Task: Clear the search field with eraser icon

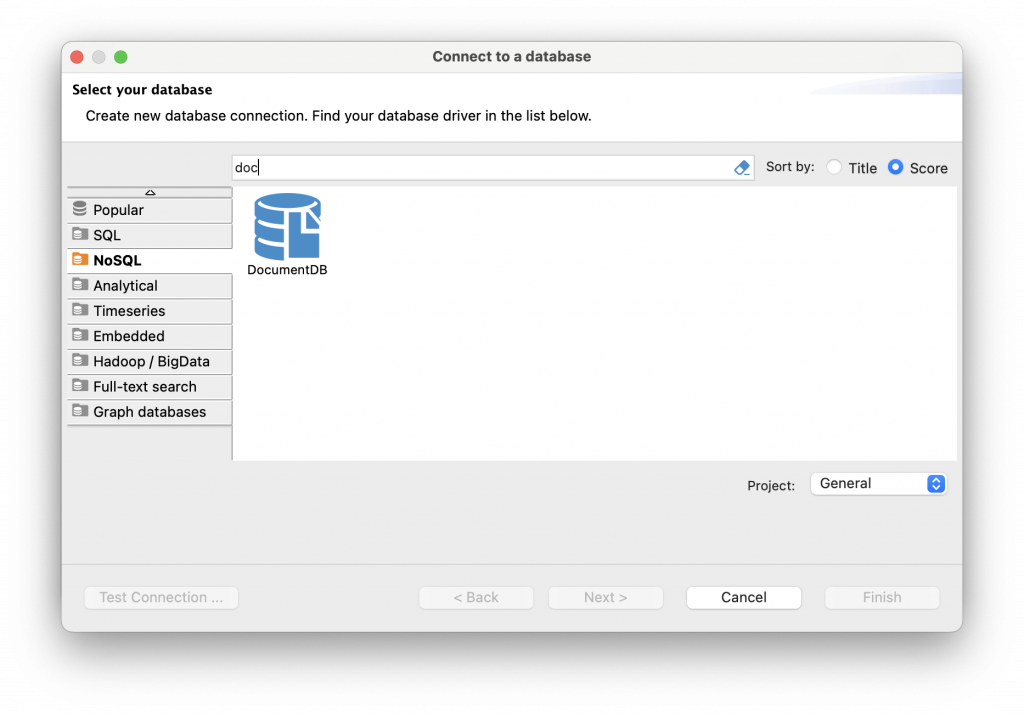Action: tap(742, 168)
